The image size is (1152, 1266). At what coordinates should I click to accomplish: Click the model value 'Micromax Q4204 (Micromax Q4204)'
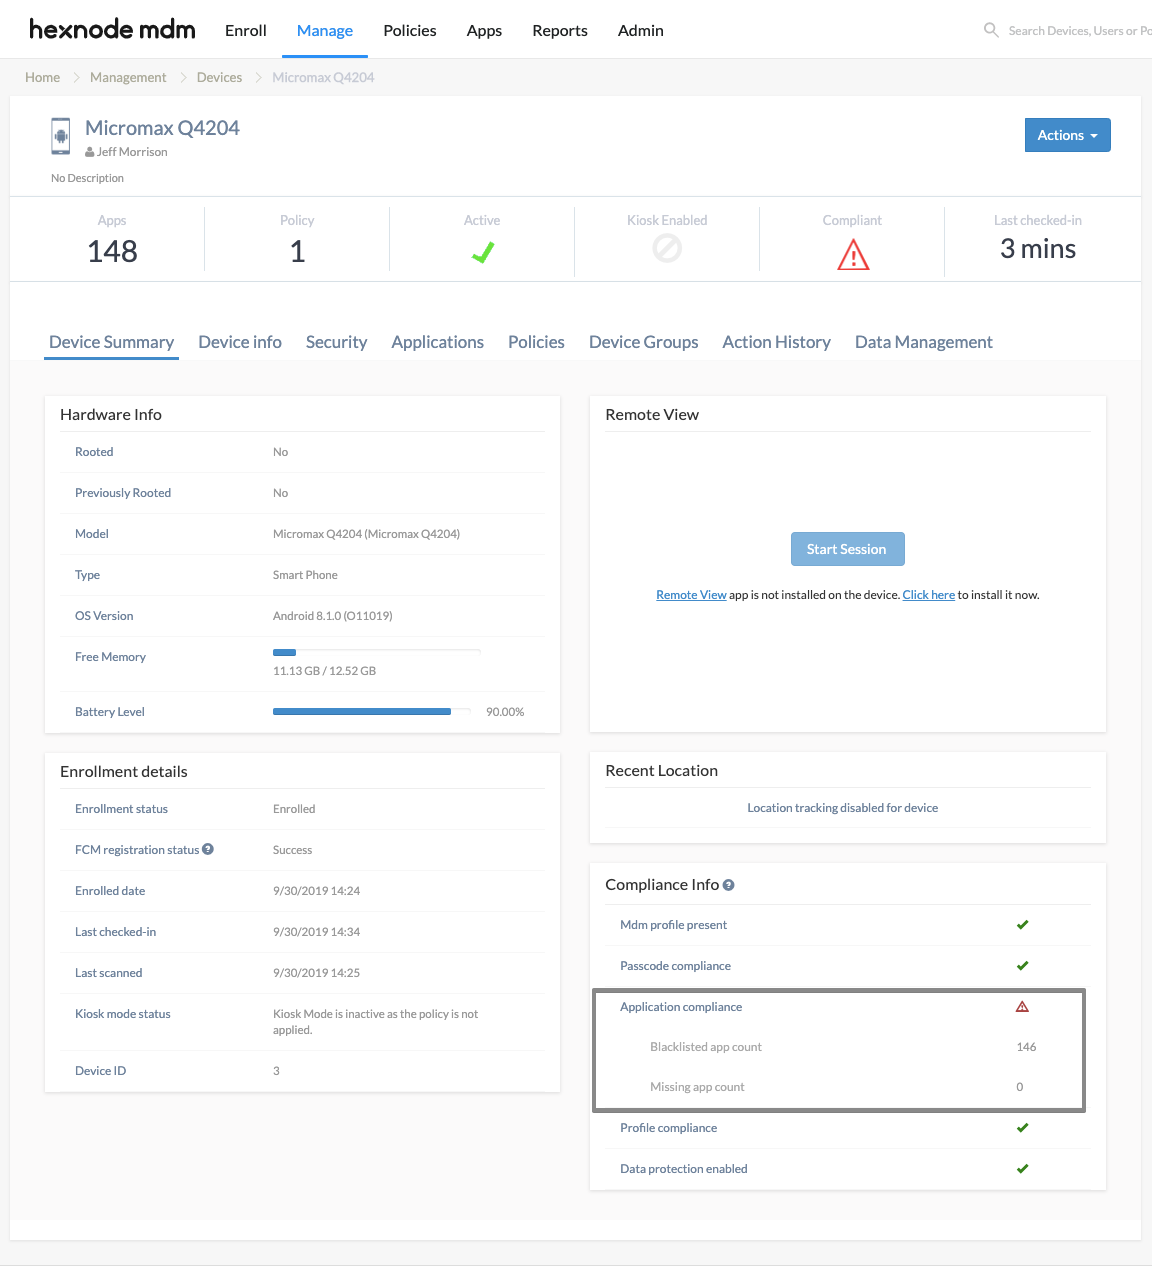[366, 534]
